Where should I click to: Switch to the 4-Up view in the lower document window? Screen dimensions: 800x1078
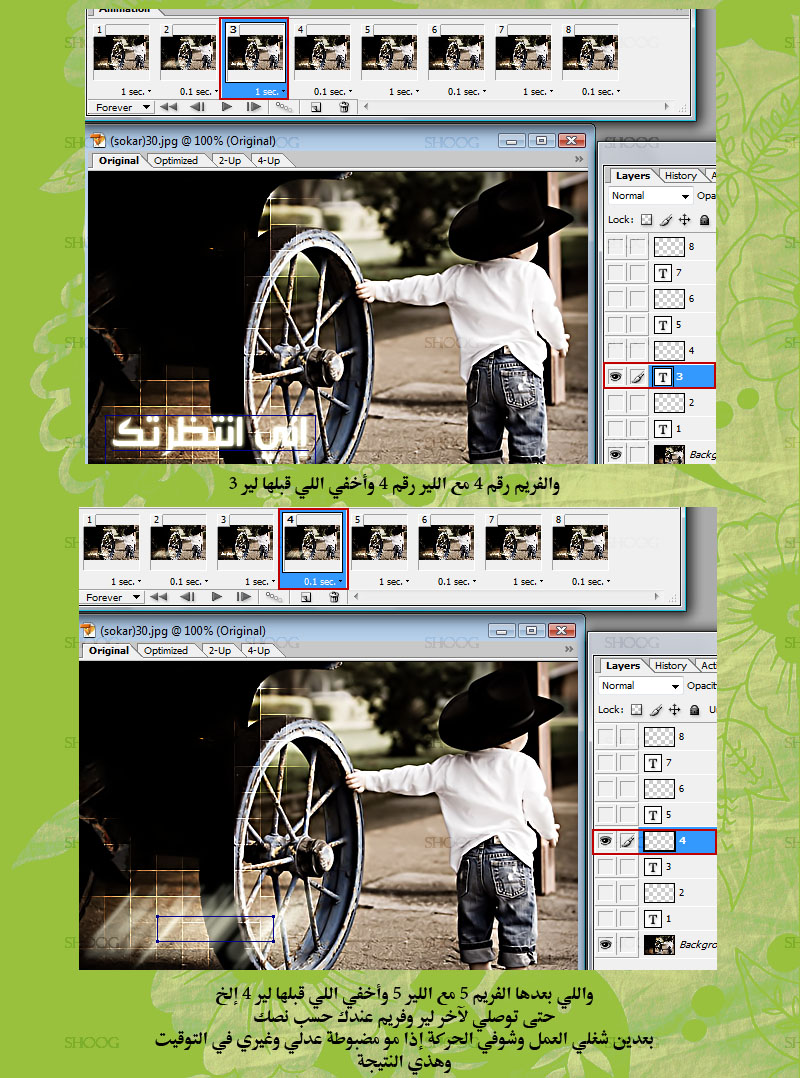(x=258, y=650)
